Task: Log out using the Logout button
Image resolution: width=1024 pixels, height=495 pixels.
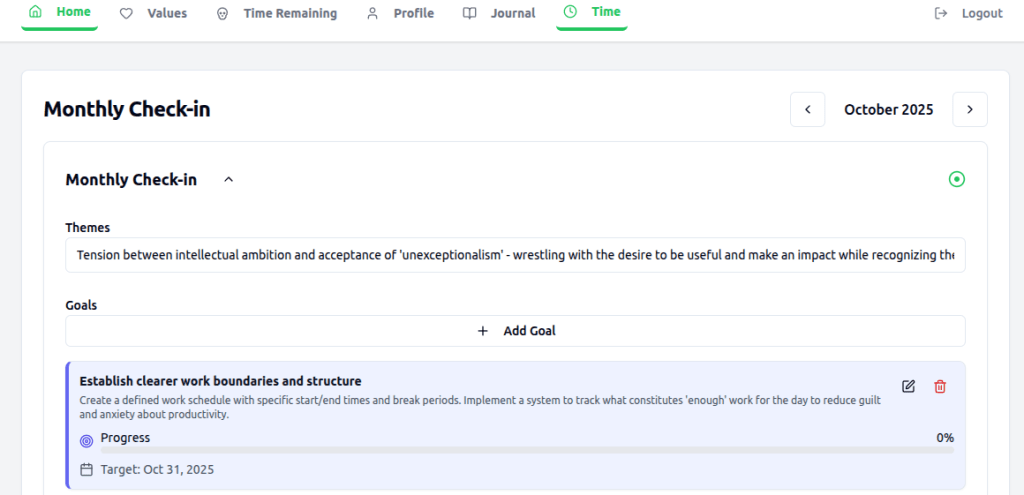Action: point(968,14)
